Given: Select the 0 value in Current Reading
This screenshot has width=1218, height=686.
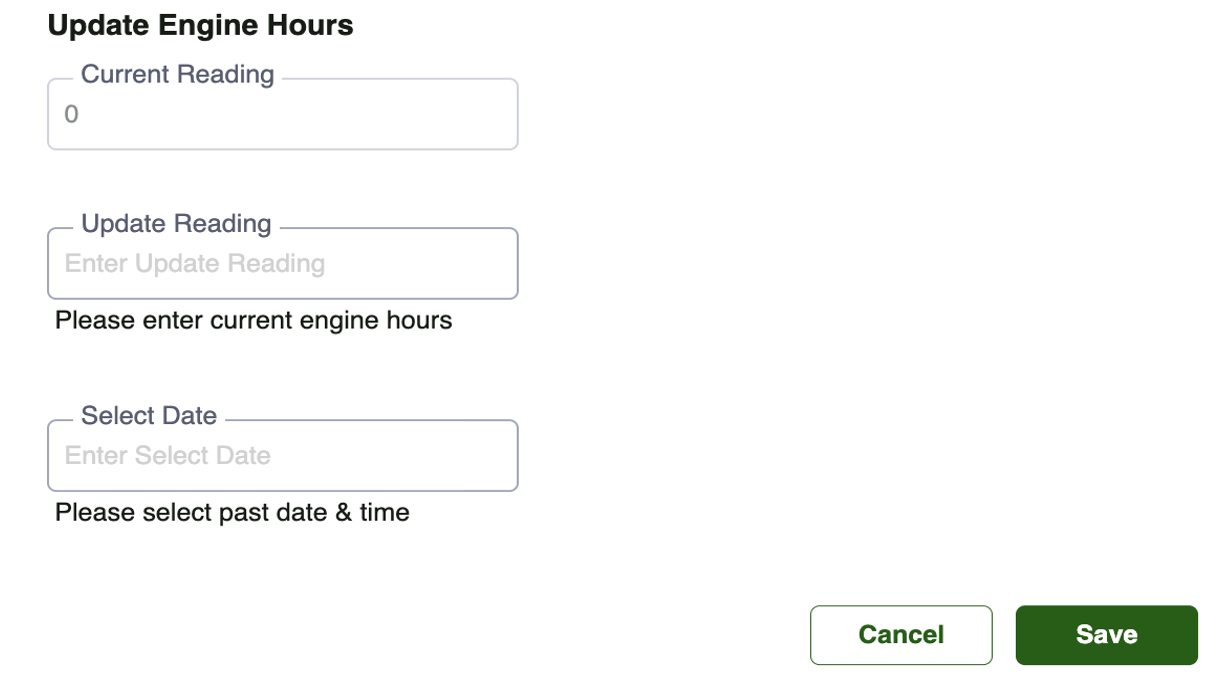Looking at the screenshot, I should 71,115.
